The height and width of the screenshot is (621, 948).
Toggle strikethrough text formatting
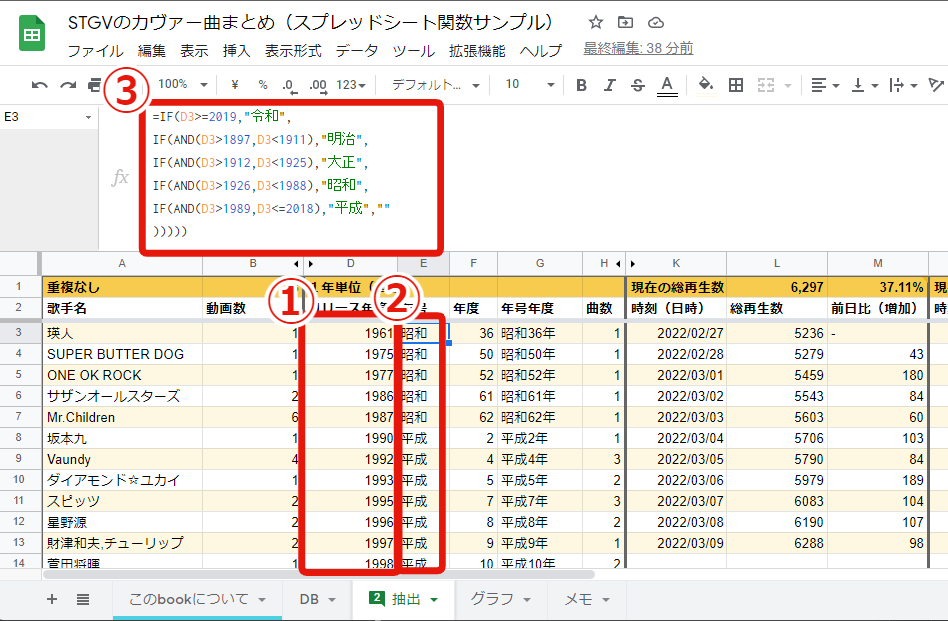(638, 85)
